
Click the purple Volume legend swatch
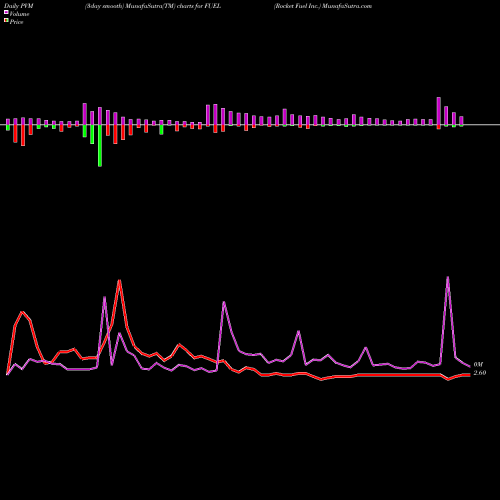coord(6,12)
